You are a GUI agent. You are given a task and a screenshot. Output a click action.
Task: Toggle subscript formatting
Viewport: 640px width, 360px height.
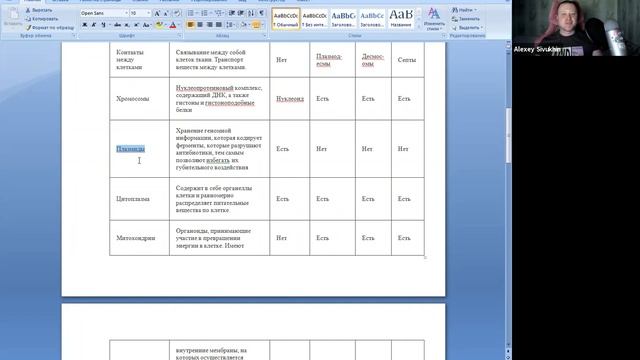[127, 25]
